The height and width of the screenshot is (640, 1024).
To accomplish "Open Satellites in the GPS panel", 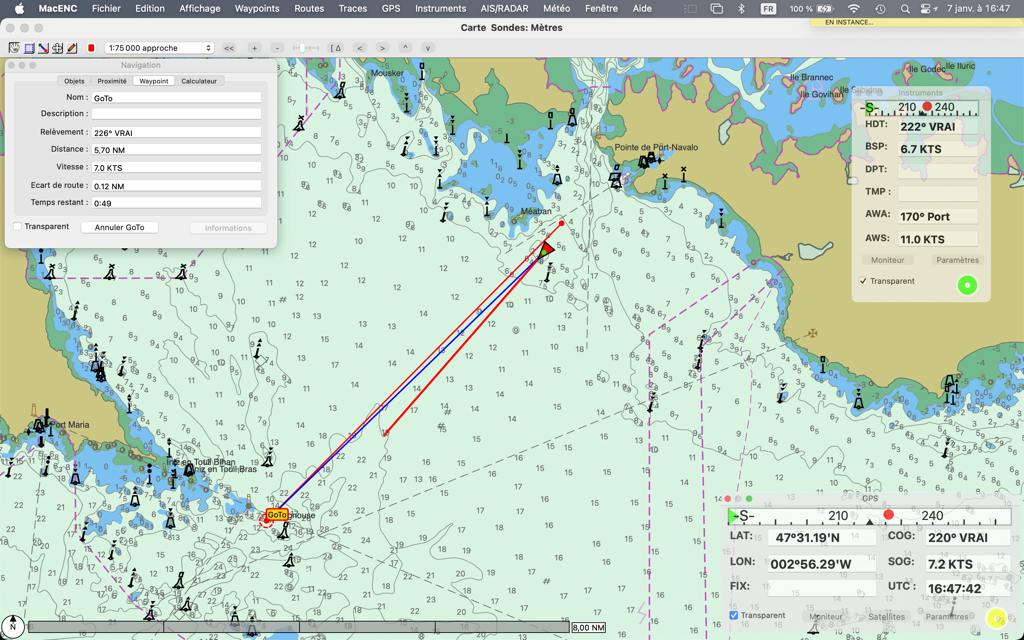I will click(886, 617).
